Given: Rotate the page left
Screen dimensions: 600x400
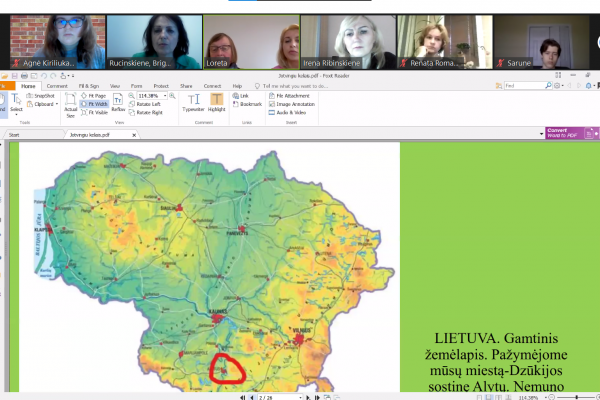Looking at the screenshot, I should coord(145,104).
